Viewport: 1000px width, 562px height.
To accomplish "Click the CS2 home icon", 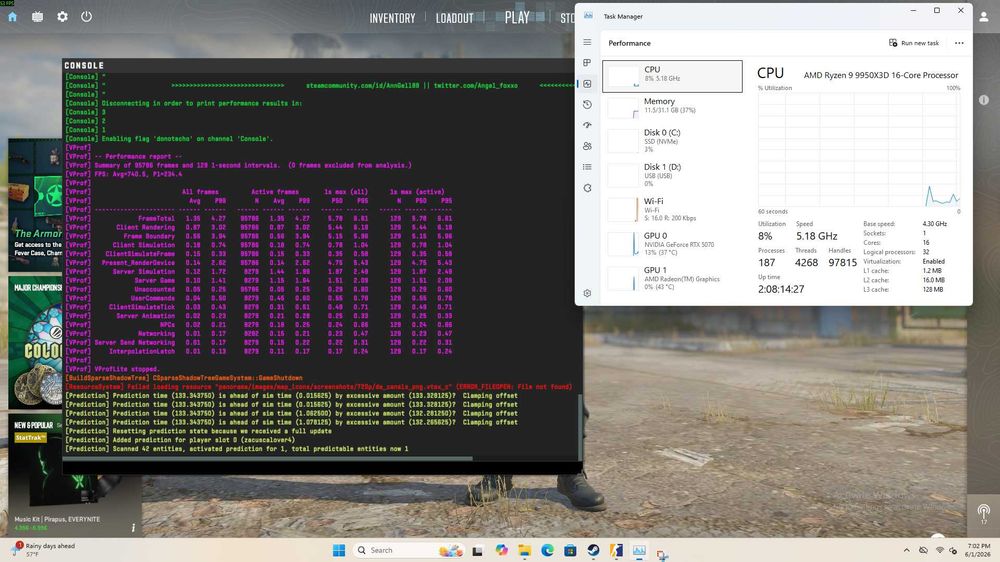I will coord(12,17).
